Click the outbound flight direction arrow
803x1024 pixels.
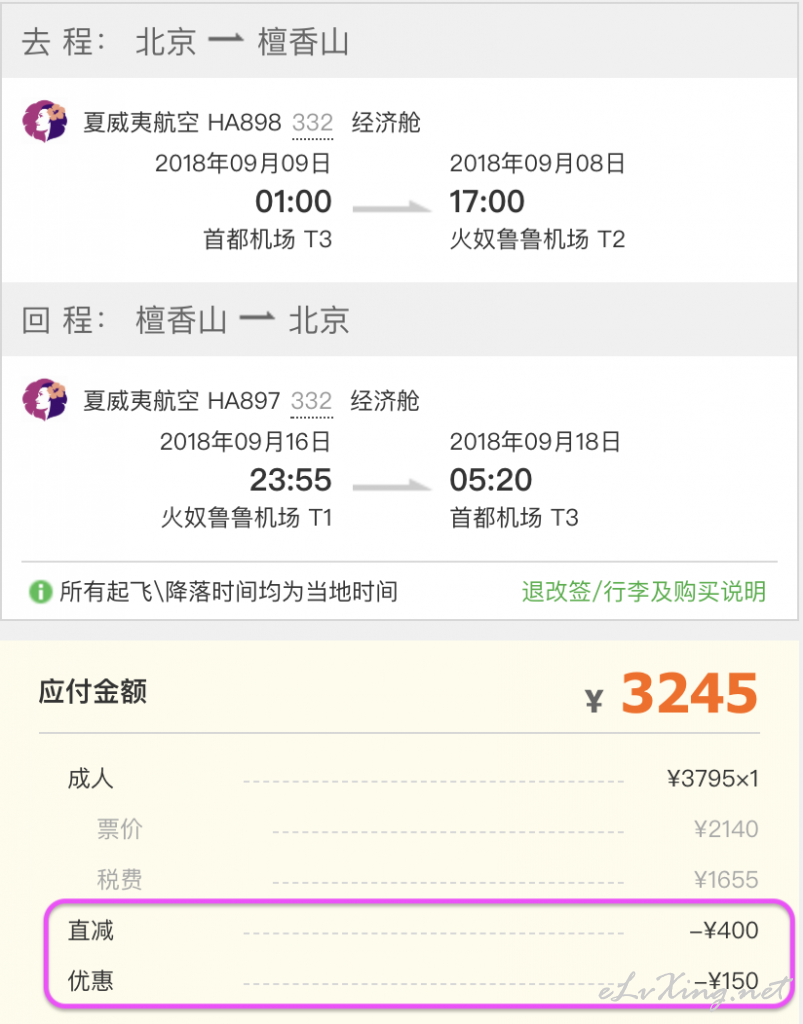click(392, 207)
